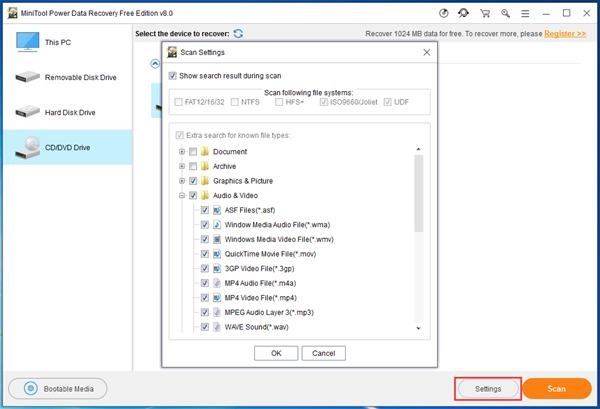Click file types list scrollbar thumb

(x=419, y=193)
